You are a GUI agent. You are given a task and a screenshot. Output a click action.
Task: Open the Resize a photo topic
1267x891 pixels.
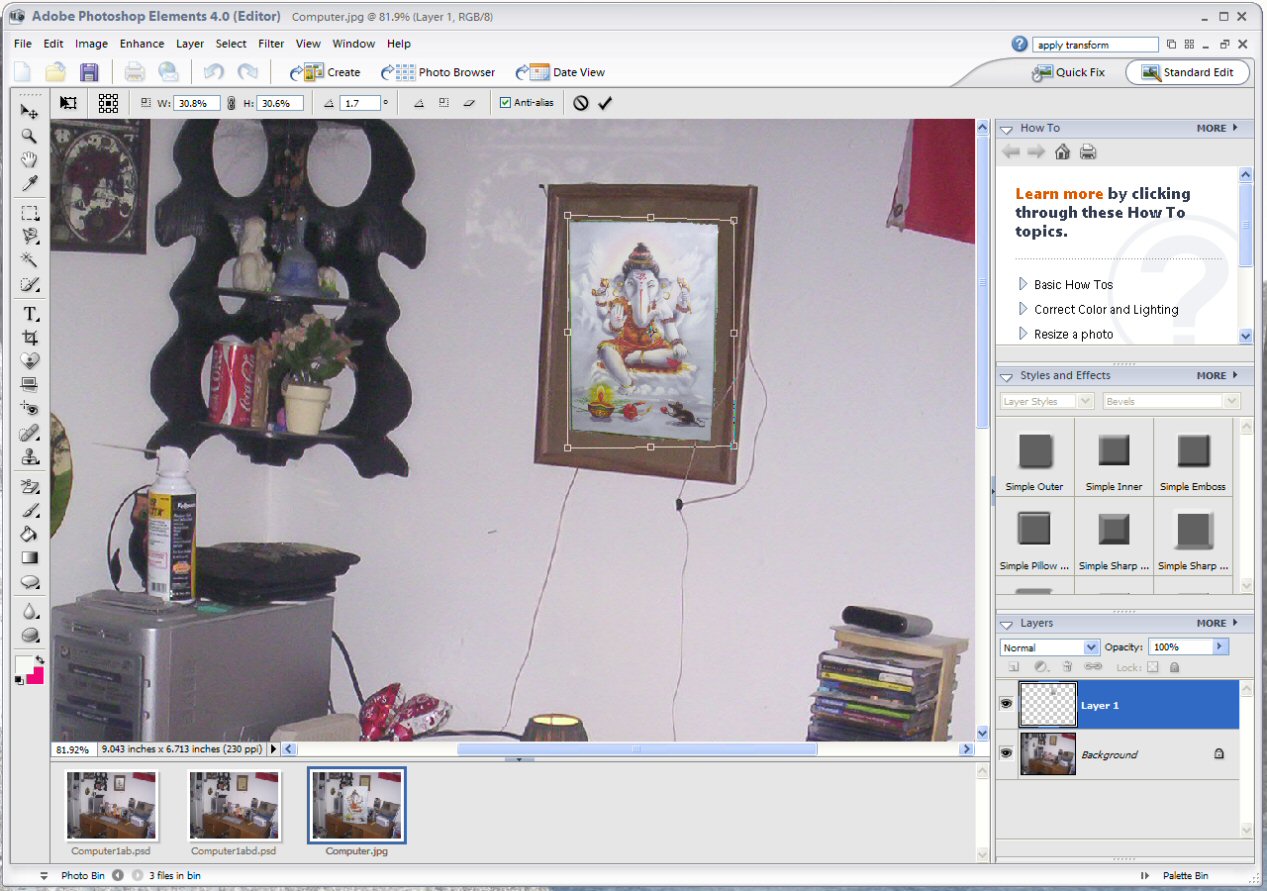(1073, 335)
